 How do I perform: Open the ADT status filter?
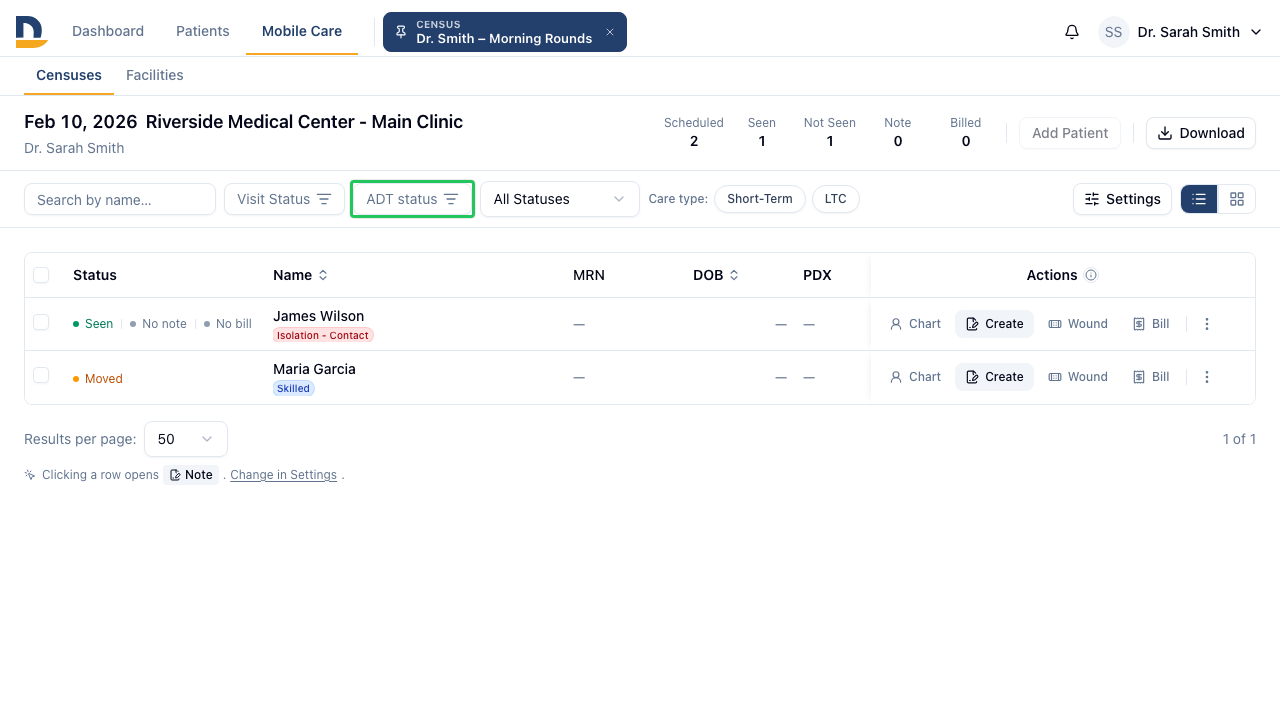coord(412,199)
